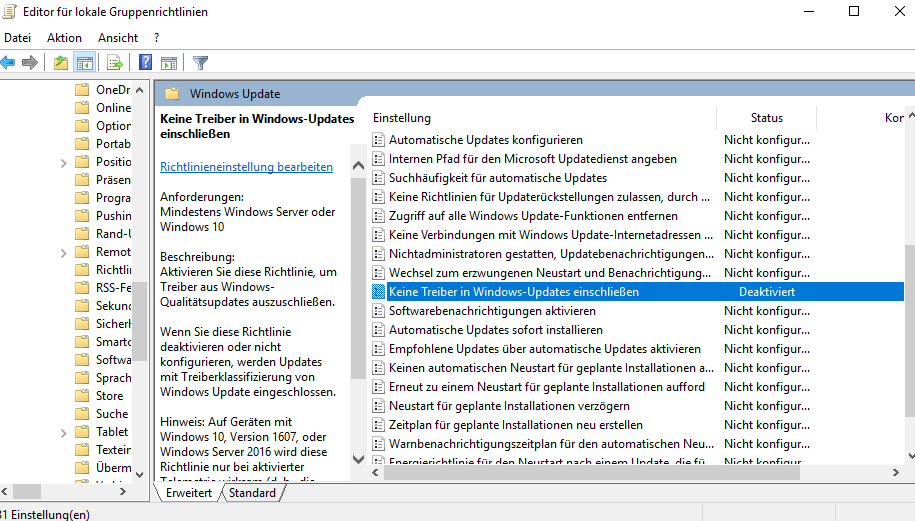Select the Suche folder in tree

(102, 414)
